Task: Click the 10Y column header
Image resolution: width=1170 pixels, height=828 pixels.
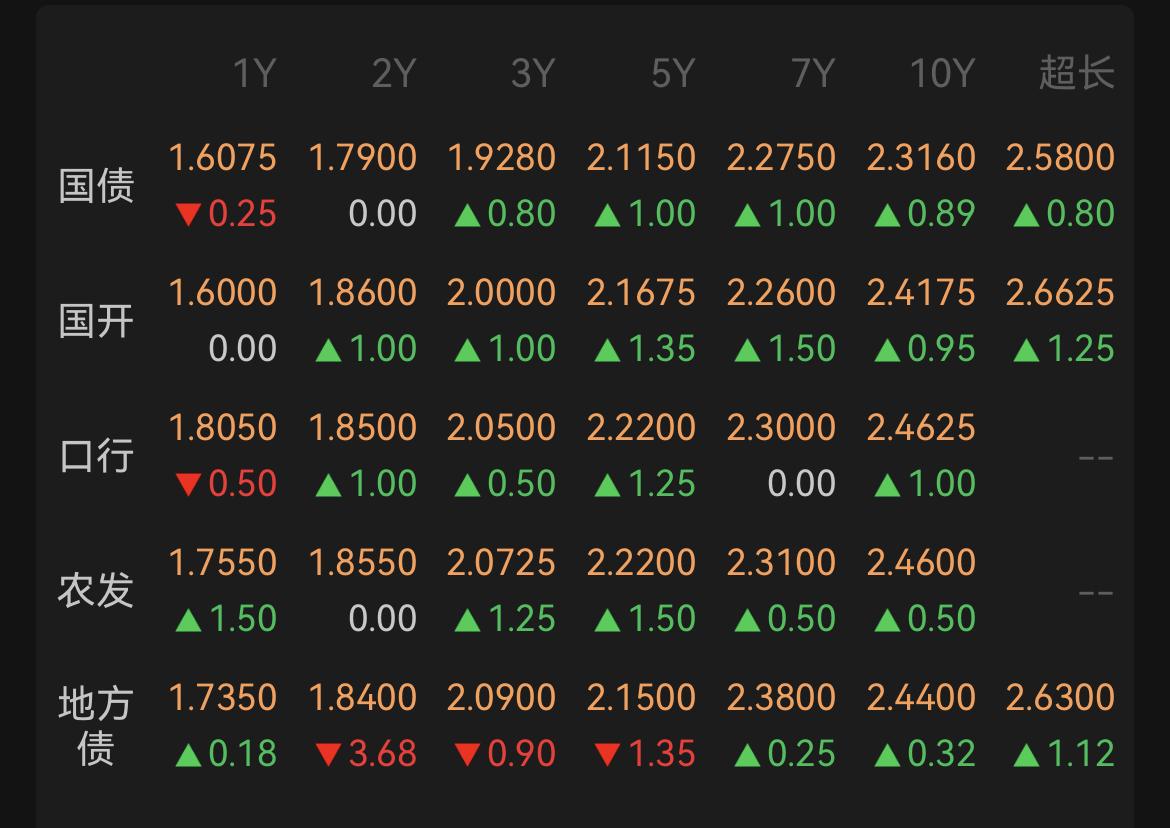Action: pyautogui.click(x=940, y=74)
